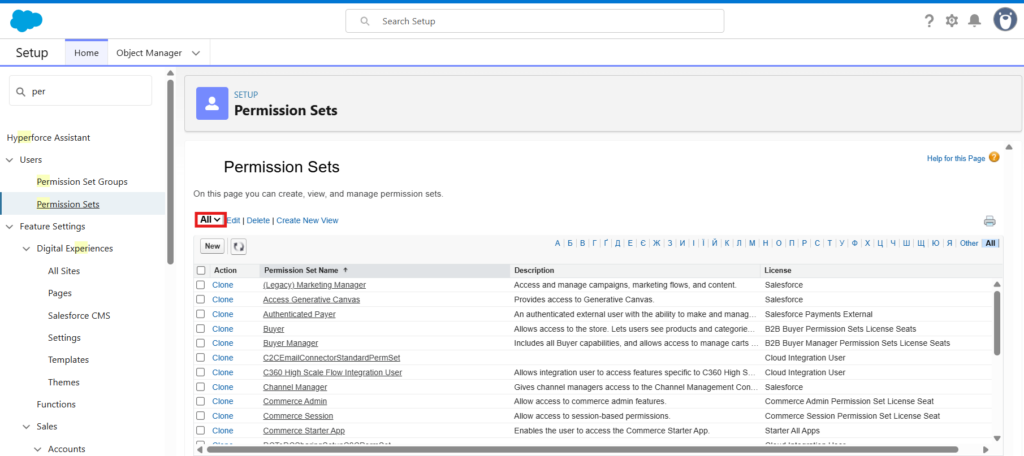Click the SETUP breadcrumb label
Viewport: 1024px width, 456px height.
(x=246, y=95)
